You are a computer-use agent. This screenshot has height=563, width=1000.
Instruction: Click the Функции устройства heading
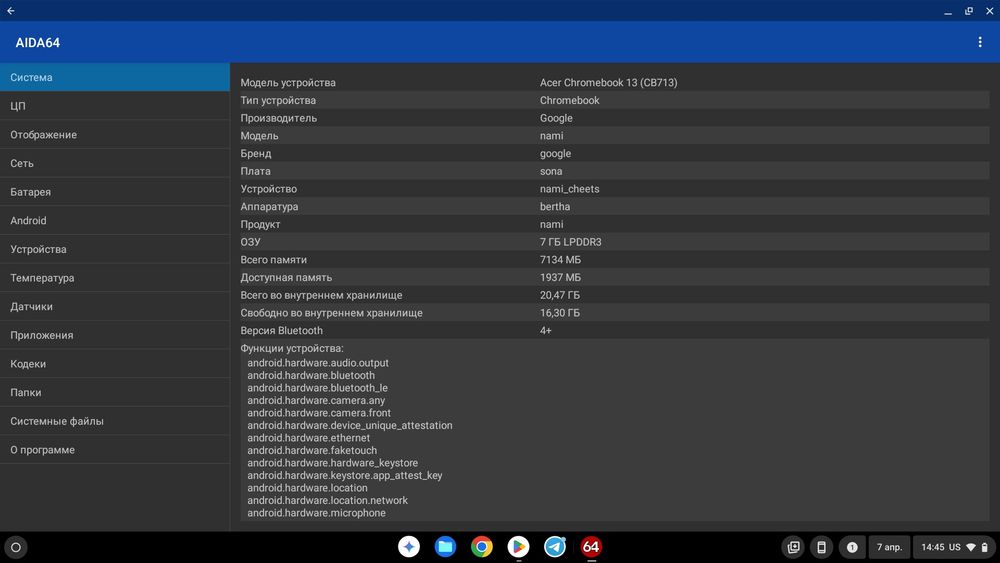pyautogui.click(x=292, y=348)
